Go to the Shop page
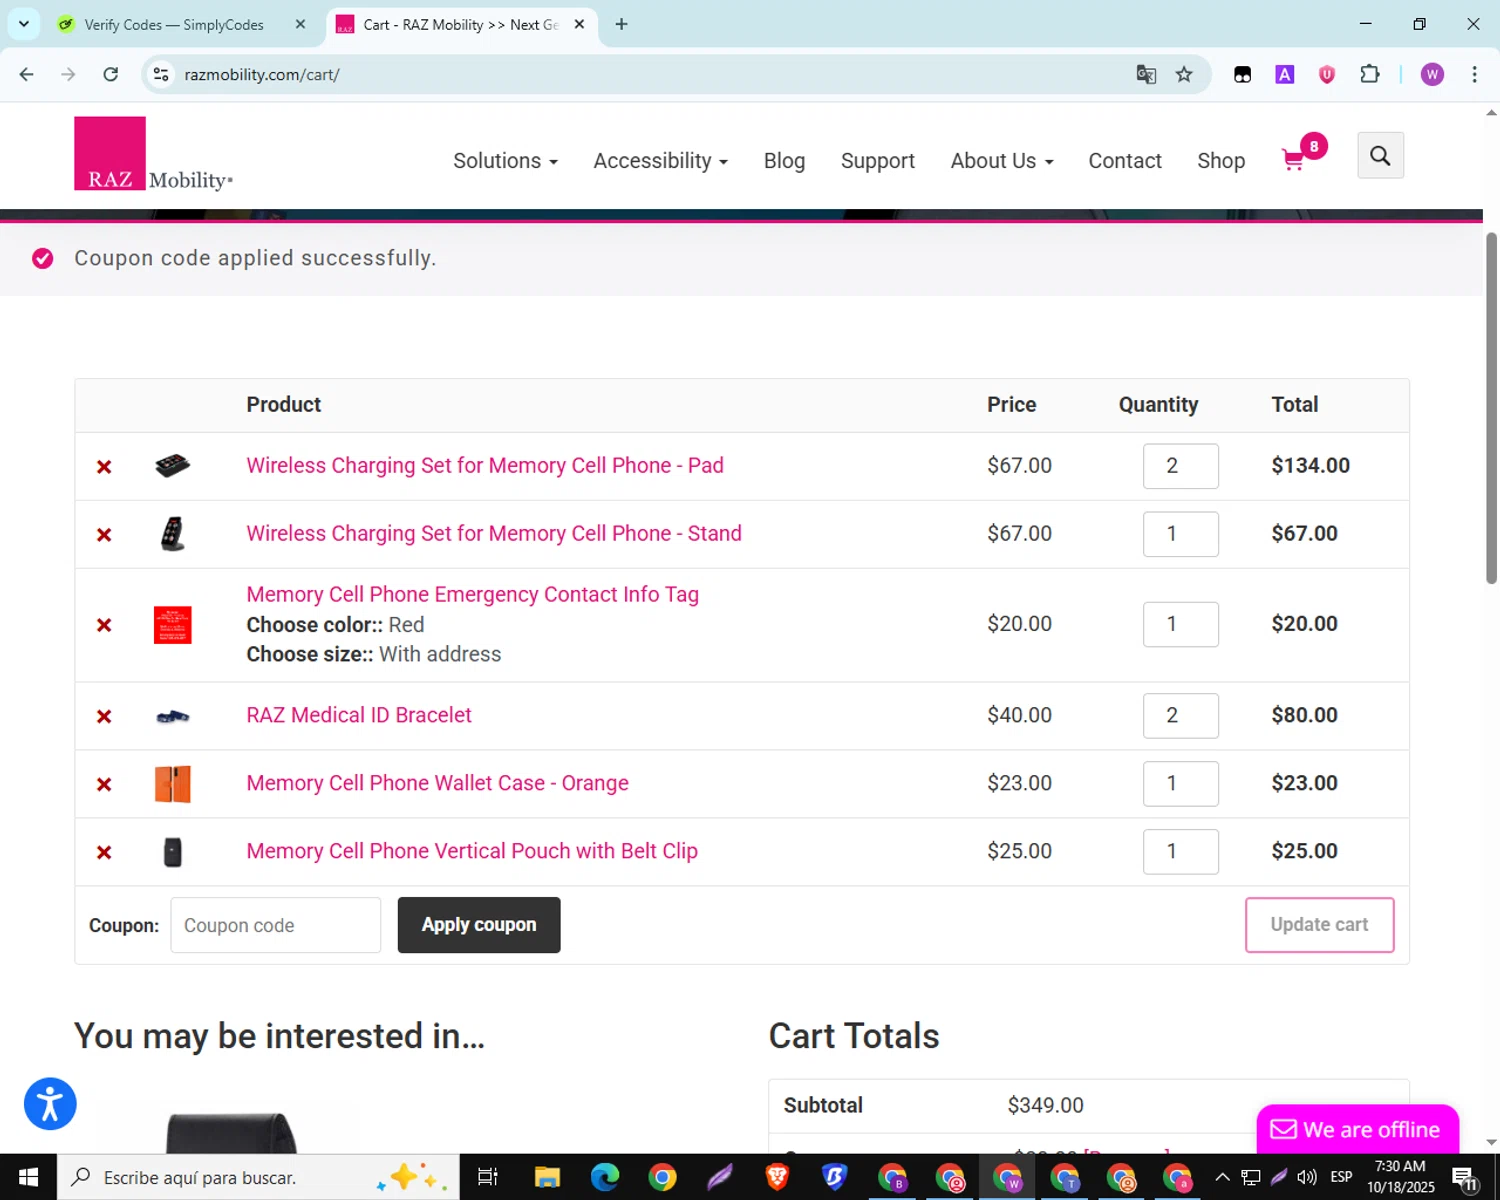1500x1200 pixels. coord(1221,161)
